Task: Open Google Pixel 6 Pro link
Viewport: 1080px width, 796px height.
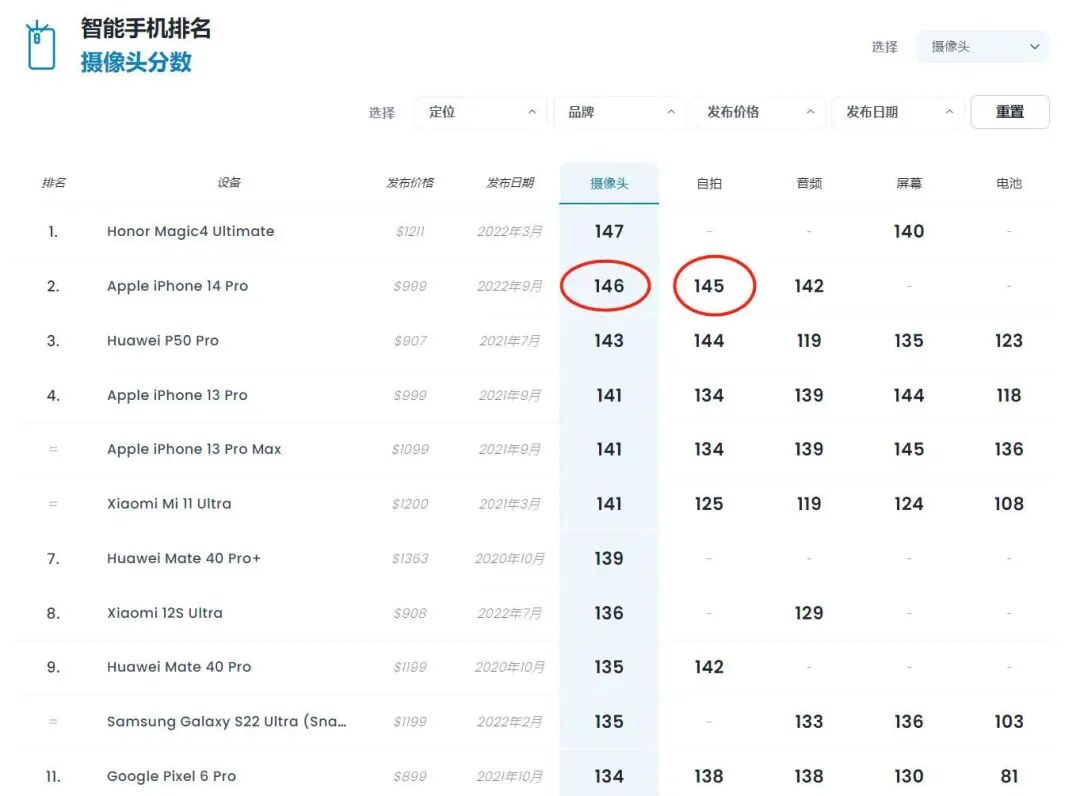Action: [171, 776]
